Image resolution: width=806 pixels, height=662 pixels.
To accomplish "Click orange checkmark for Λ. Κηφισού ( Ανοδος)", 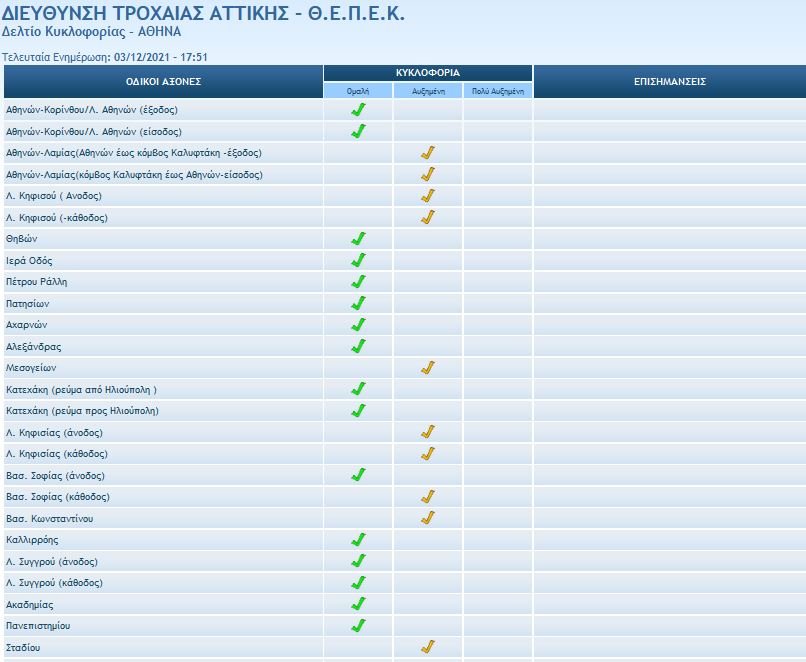I will point(428,196).
